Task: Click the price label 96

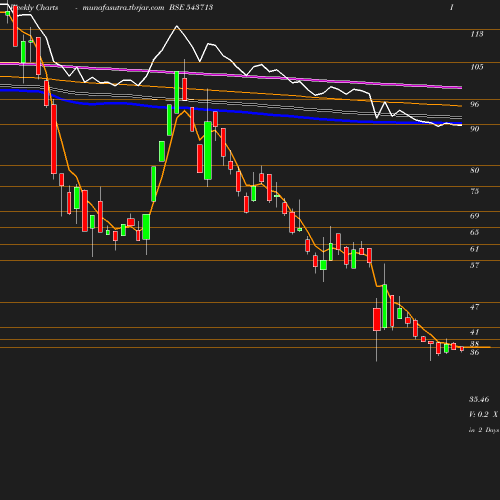Action: [474, 104]
